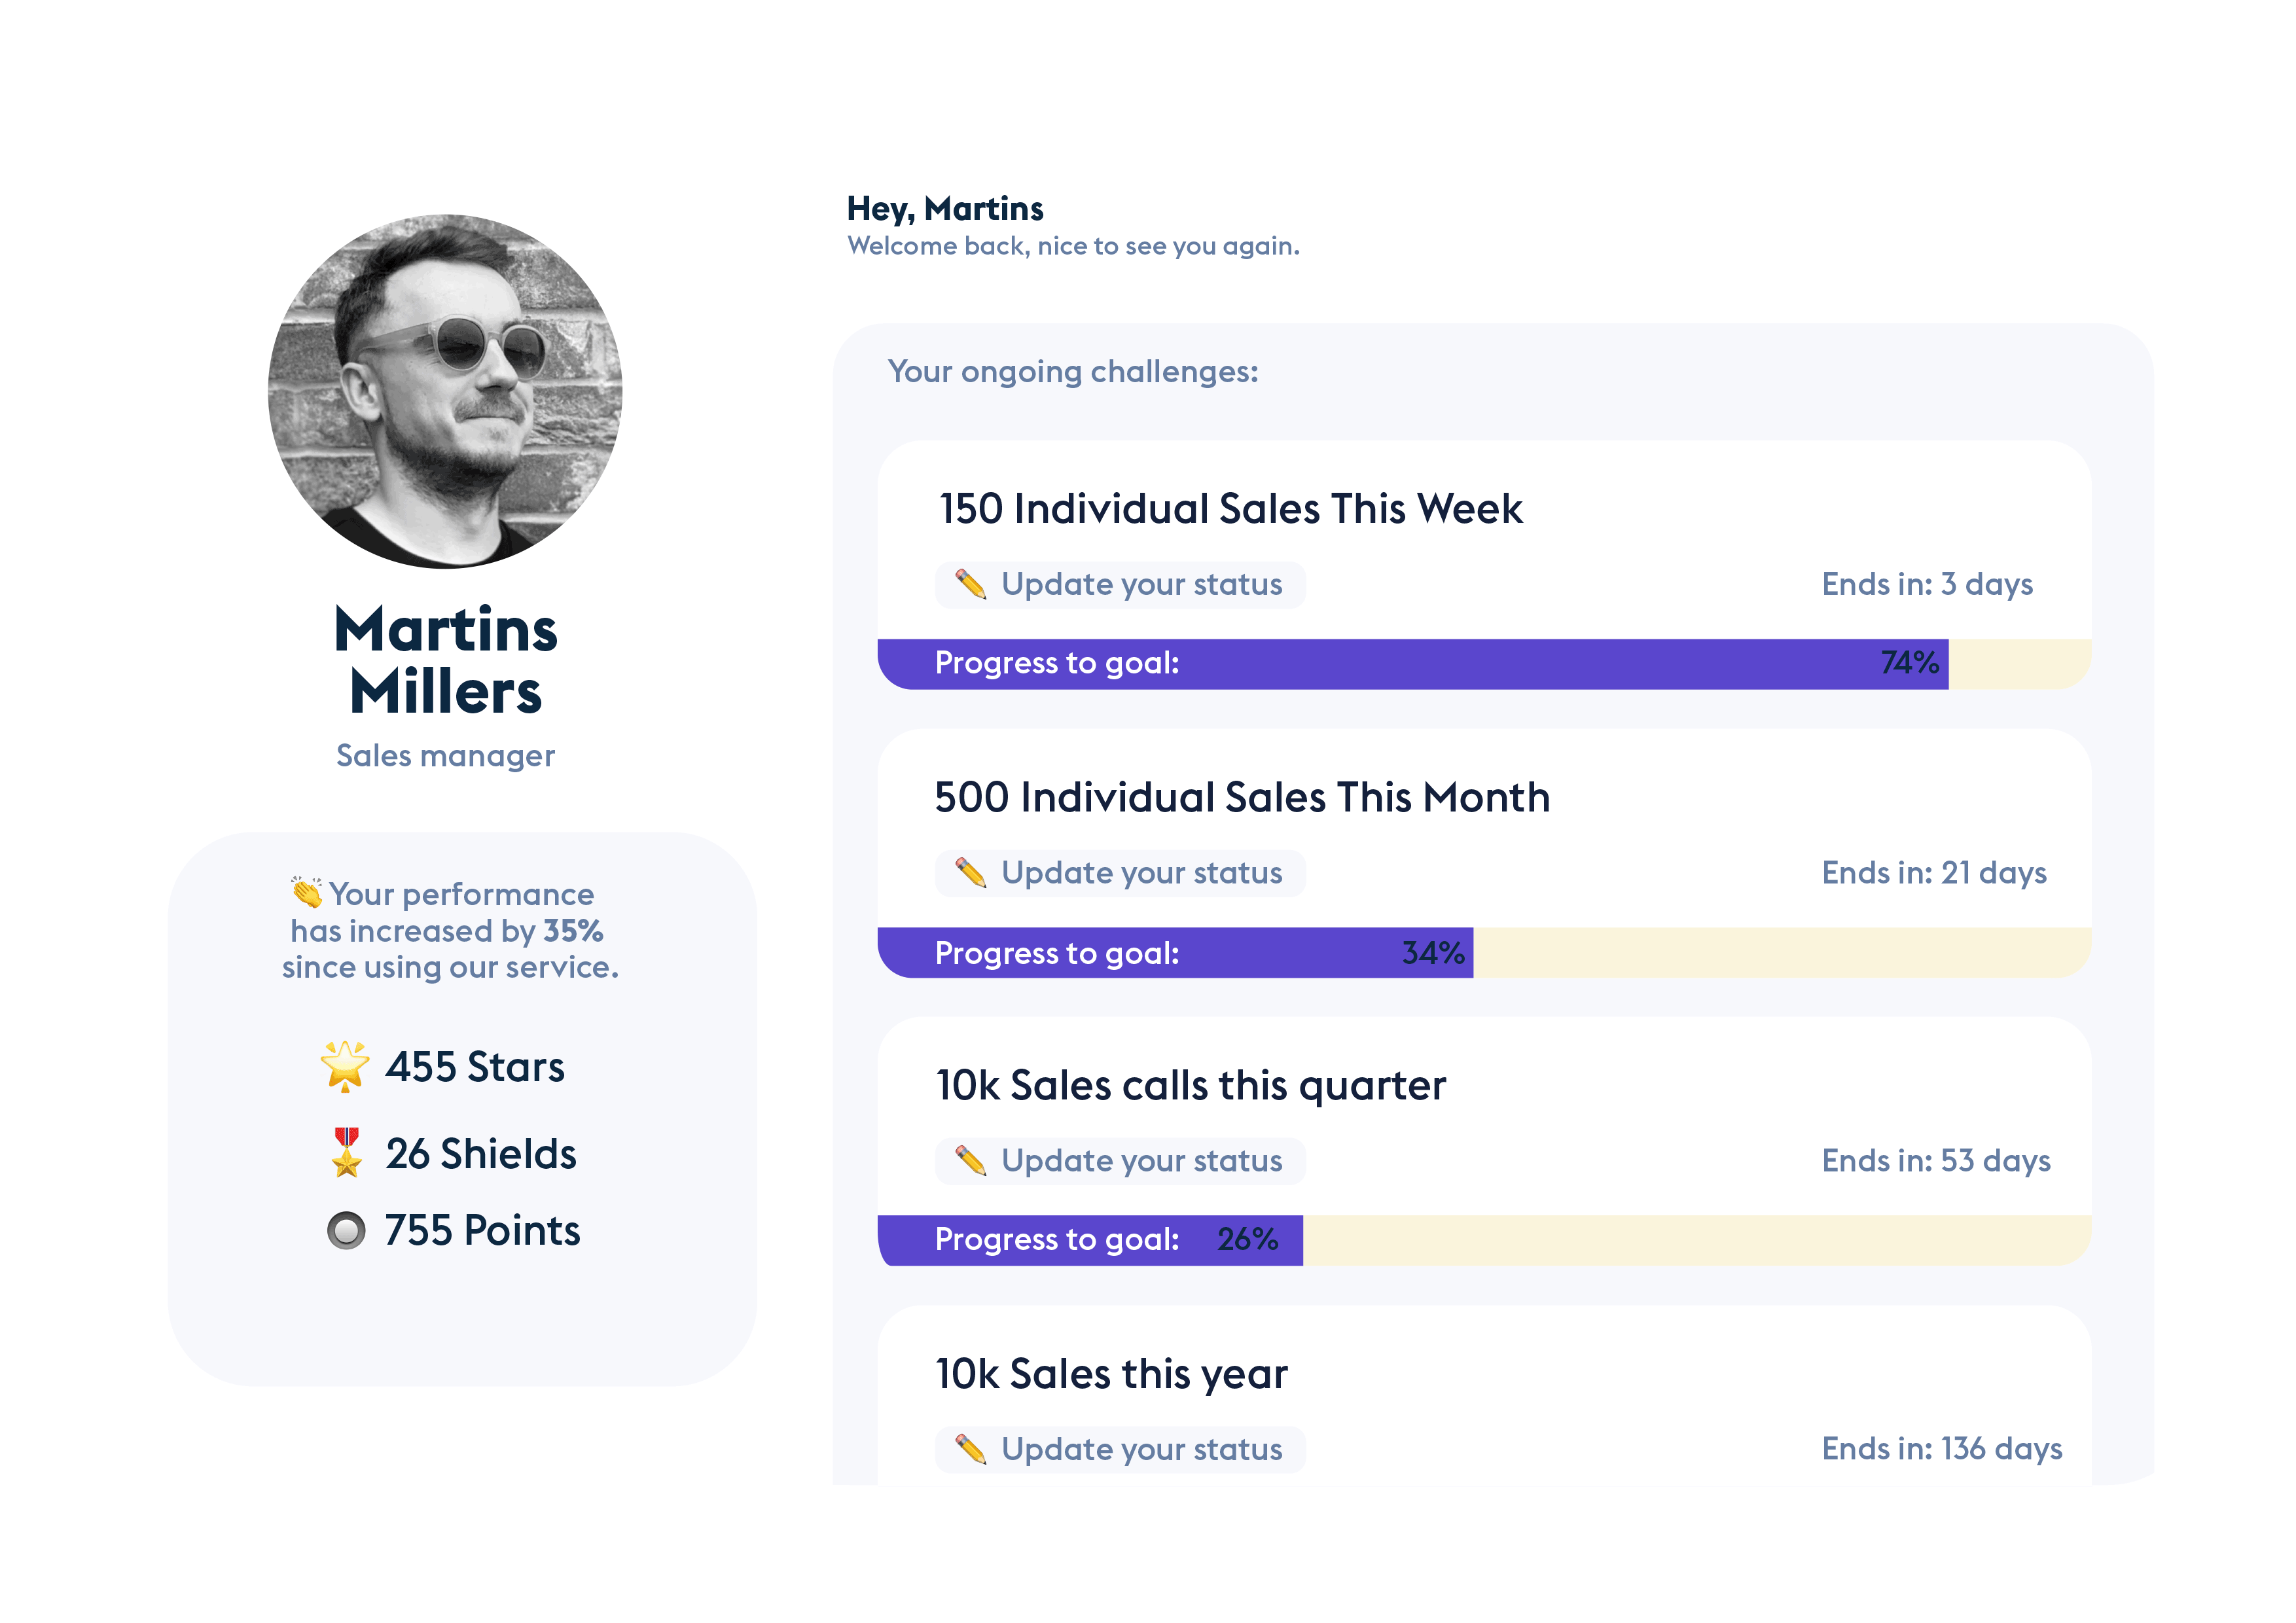This screenshot has width=2296, height=1623.
Task: Update status for 500 Individual Sales This Month
Action: pyautogui.click(x=1141, y=873)
